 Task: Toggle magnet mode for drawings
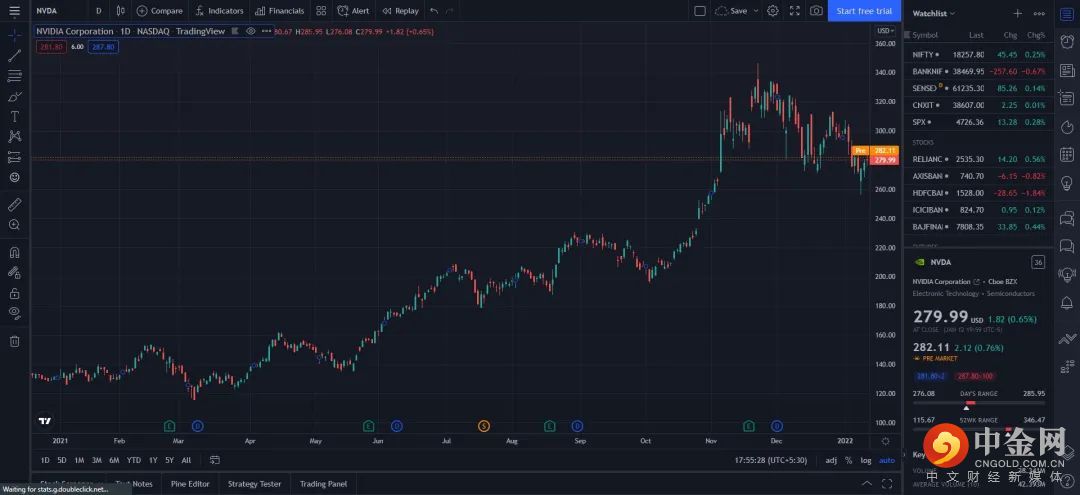(14, 252)
